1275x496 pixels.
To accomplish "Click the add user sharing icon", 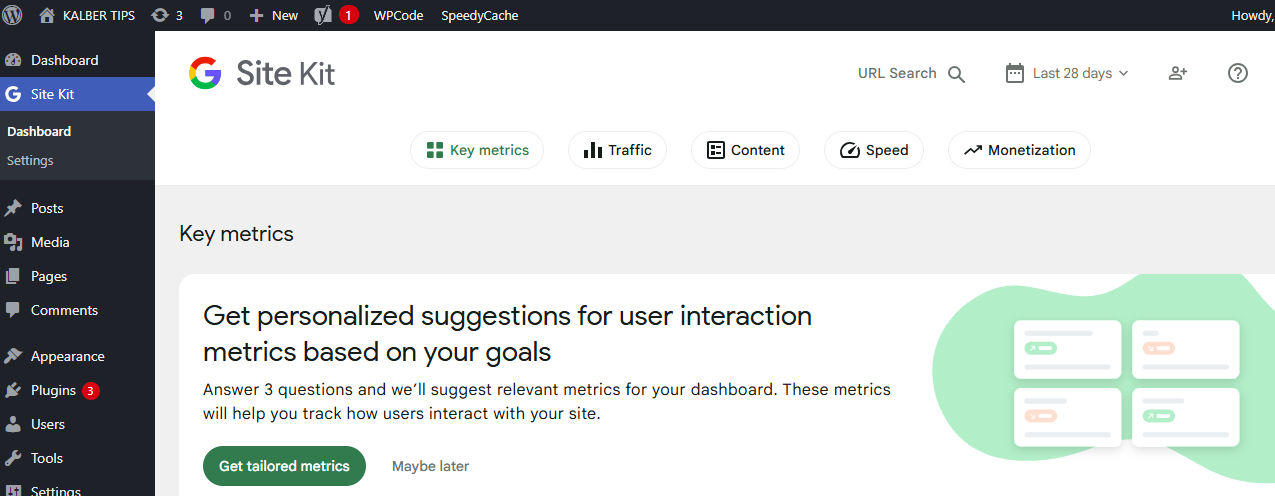I will [x=1177, y=73].
